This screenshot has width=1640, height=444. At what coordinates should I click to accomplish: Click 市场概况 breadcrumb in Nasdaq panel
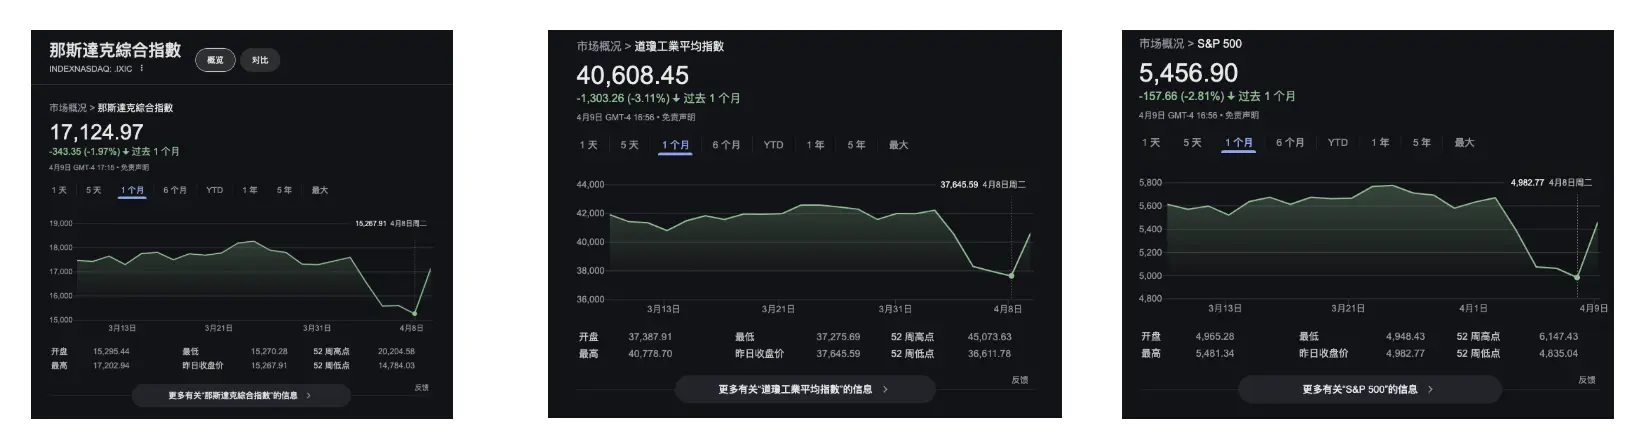click(x=68, y=107)
